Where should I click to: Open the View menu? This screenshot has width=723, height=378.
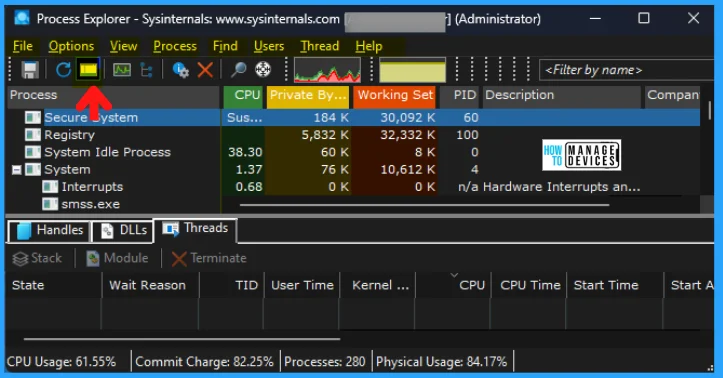click(124, 46)
